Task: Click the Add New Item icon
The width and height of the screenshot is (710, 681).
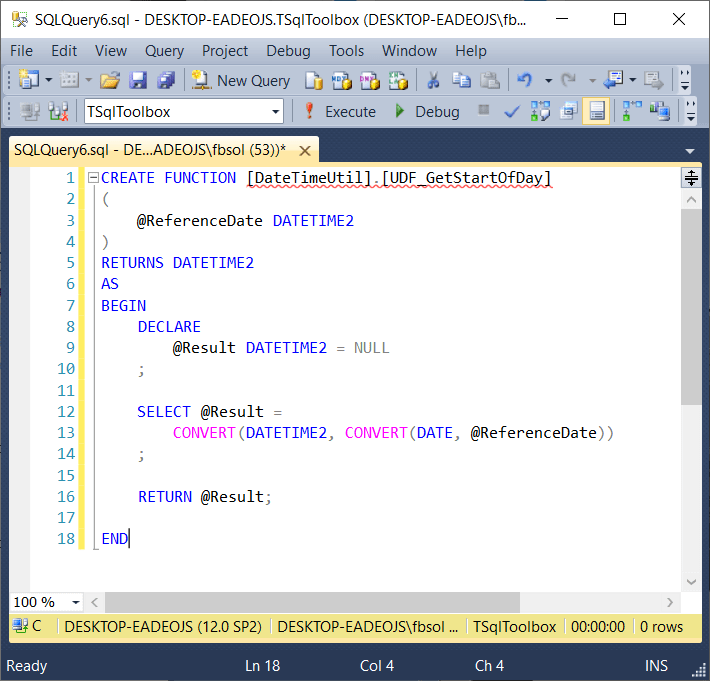Action: click(69, 80)
